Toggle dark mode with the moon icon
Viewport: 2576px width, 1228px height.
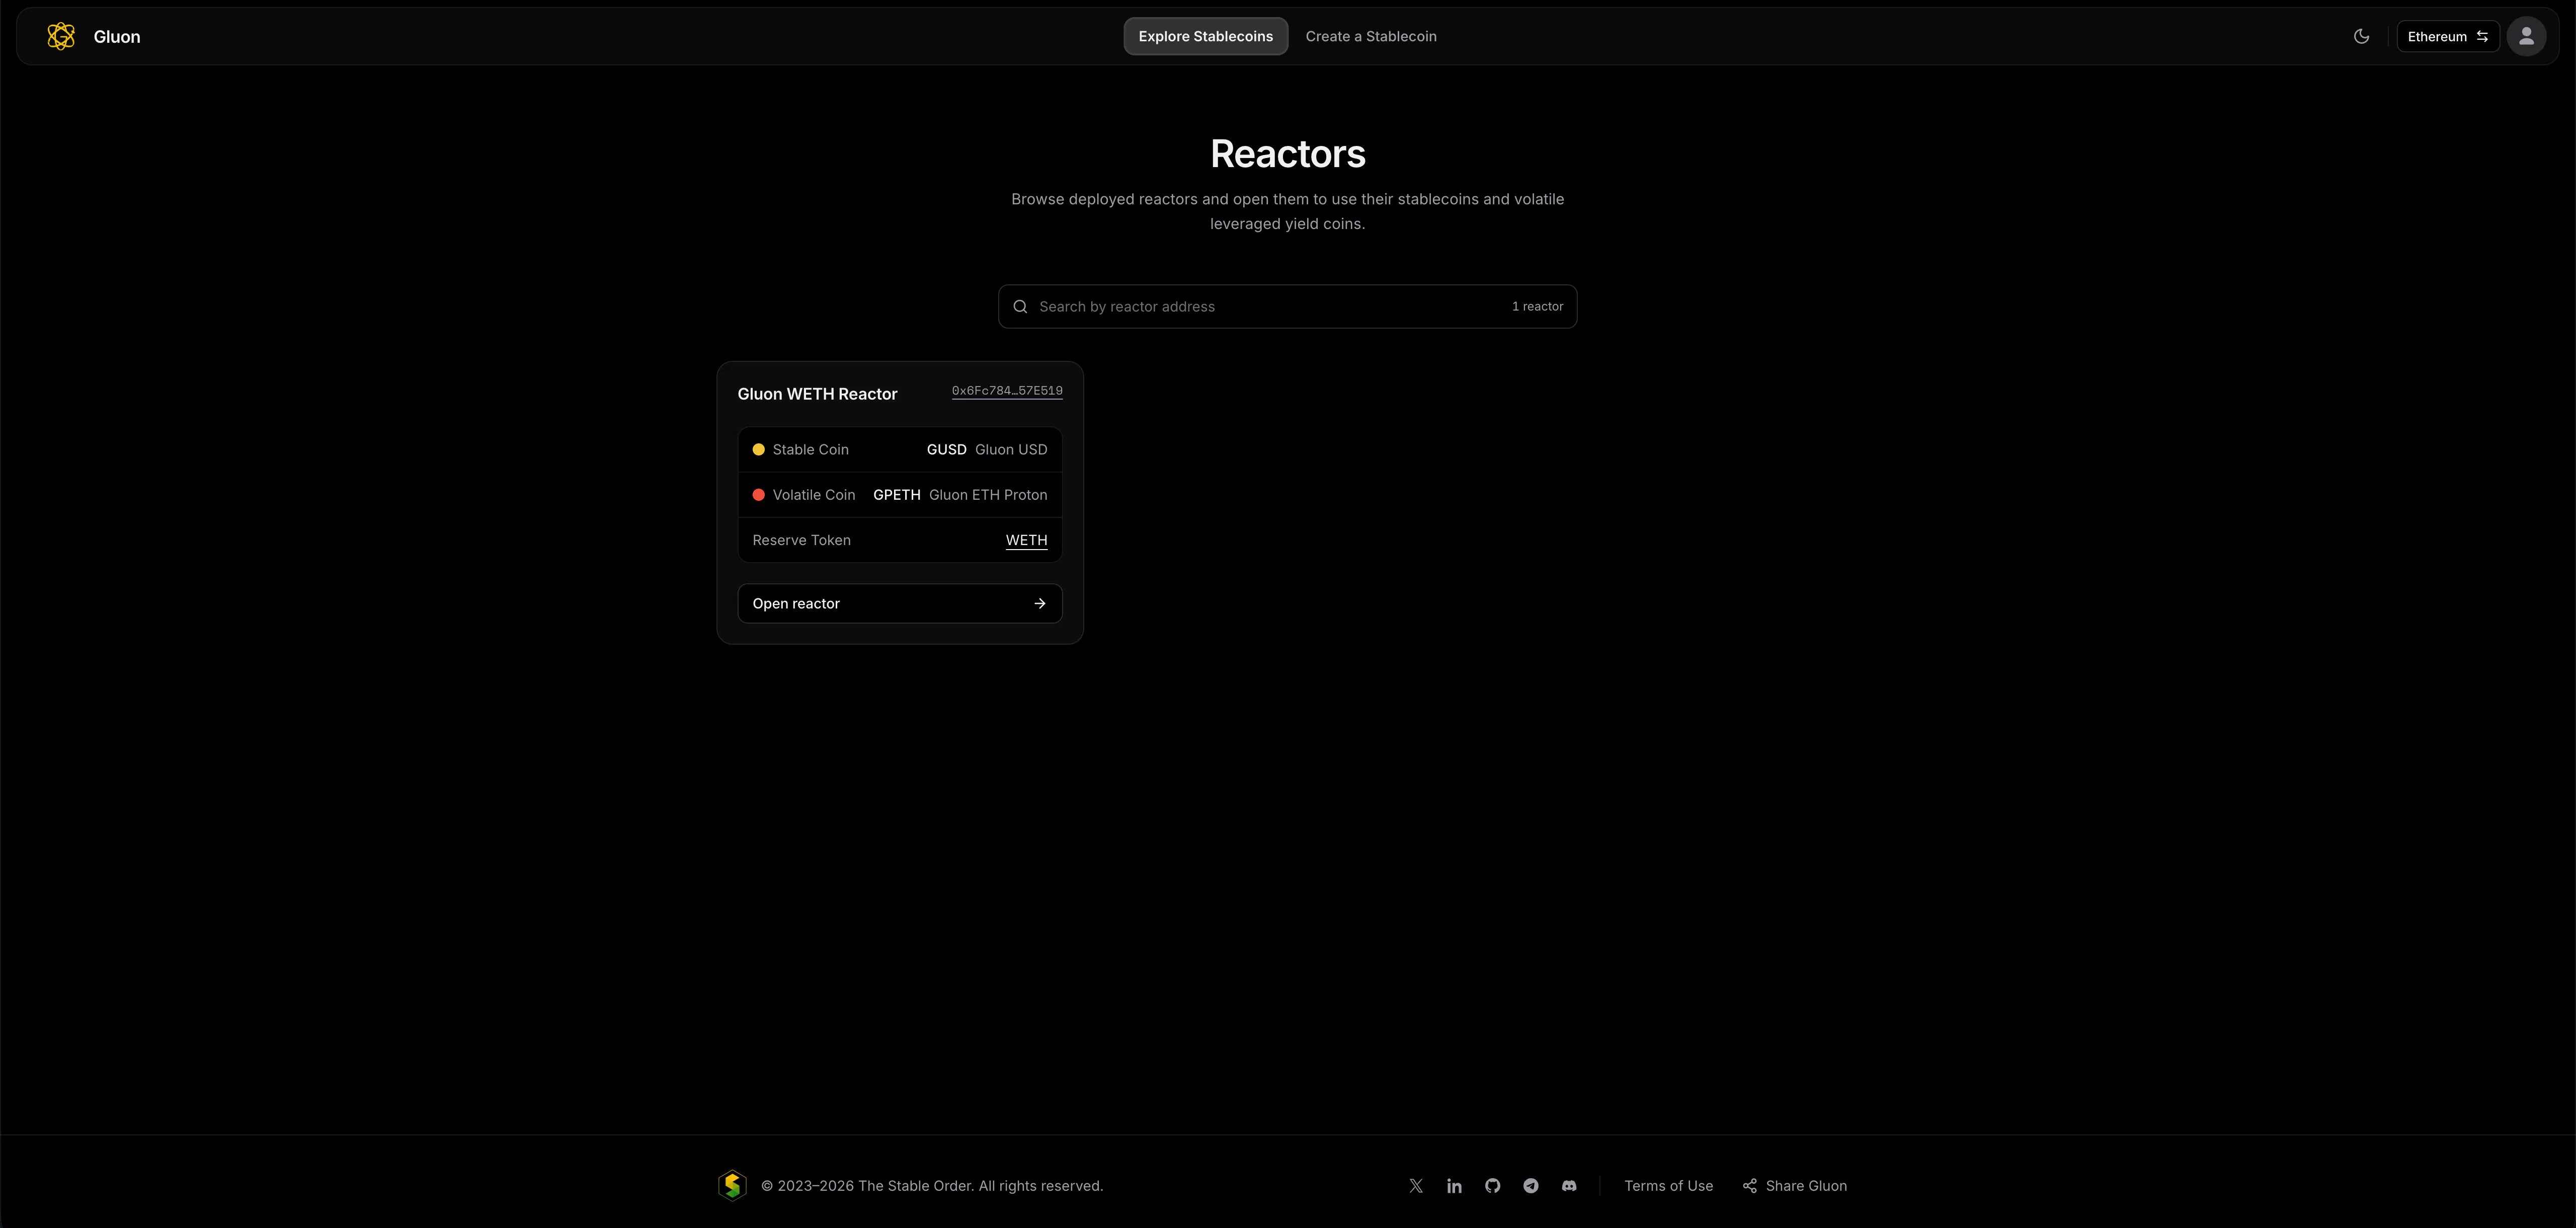tap(2361, 36)
